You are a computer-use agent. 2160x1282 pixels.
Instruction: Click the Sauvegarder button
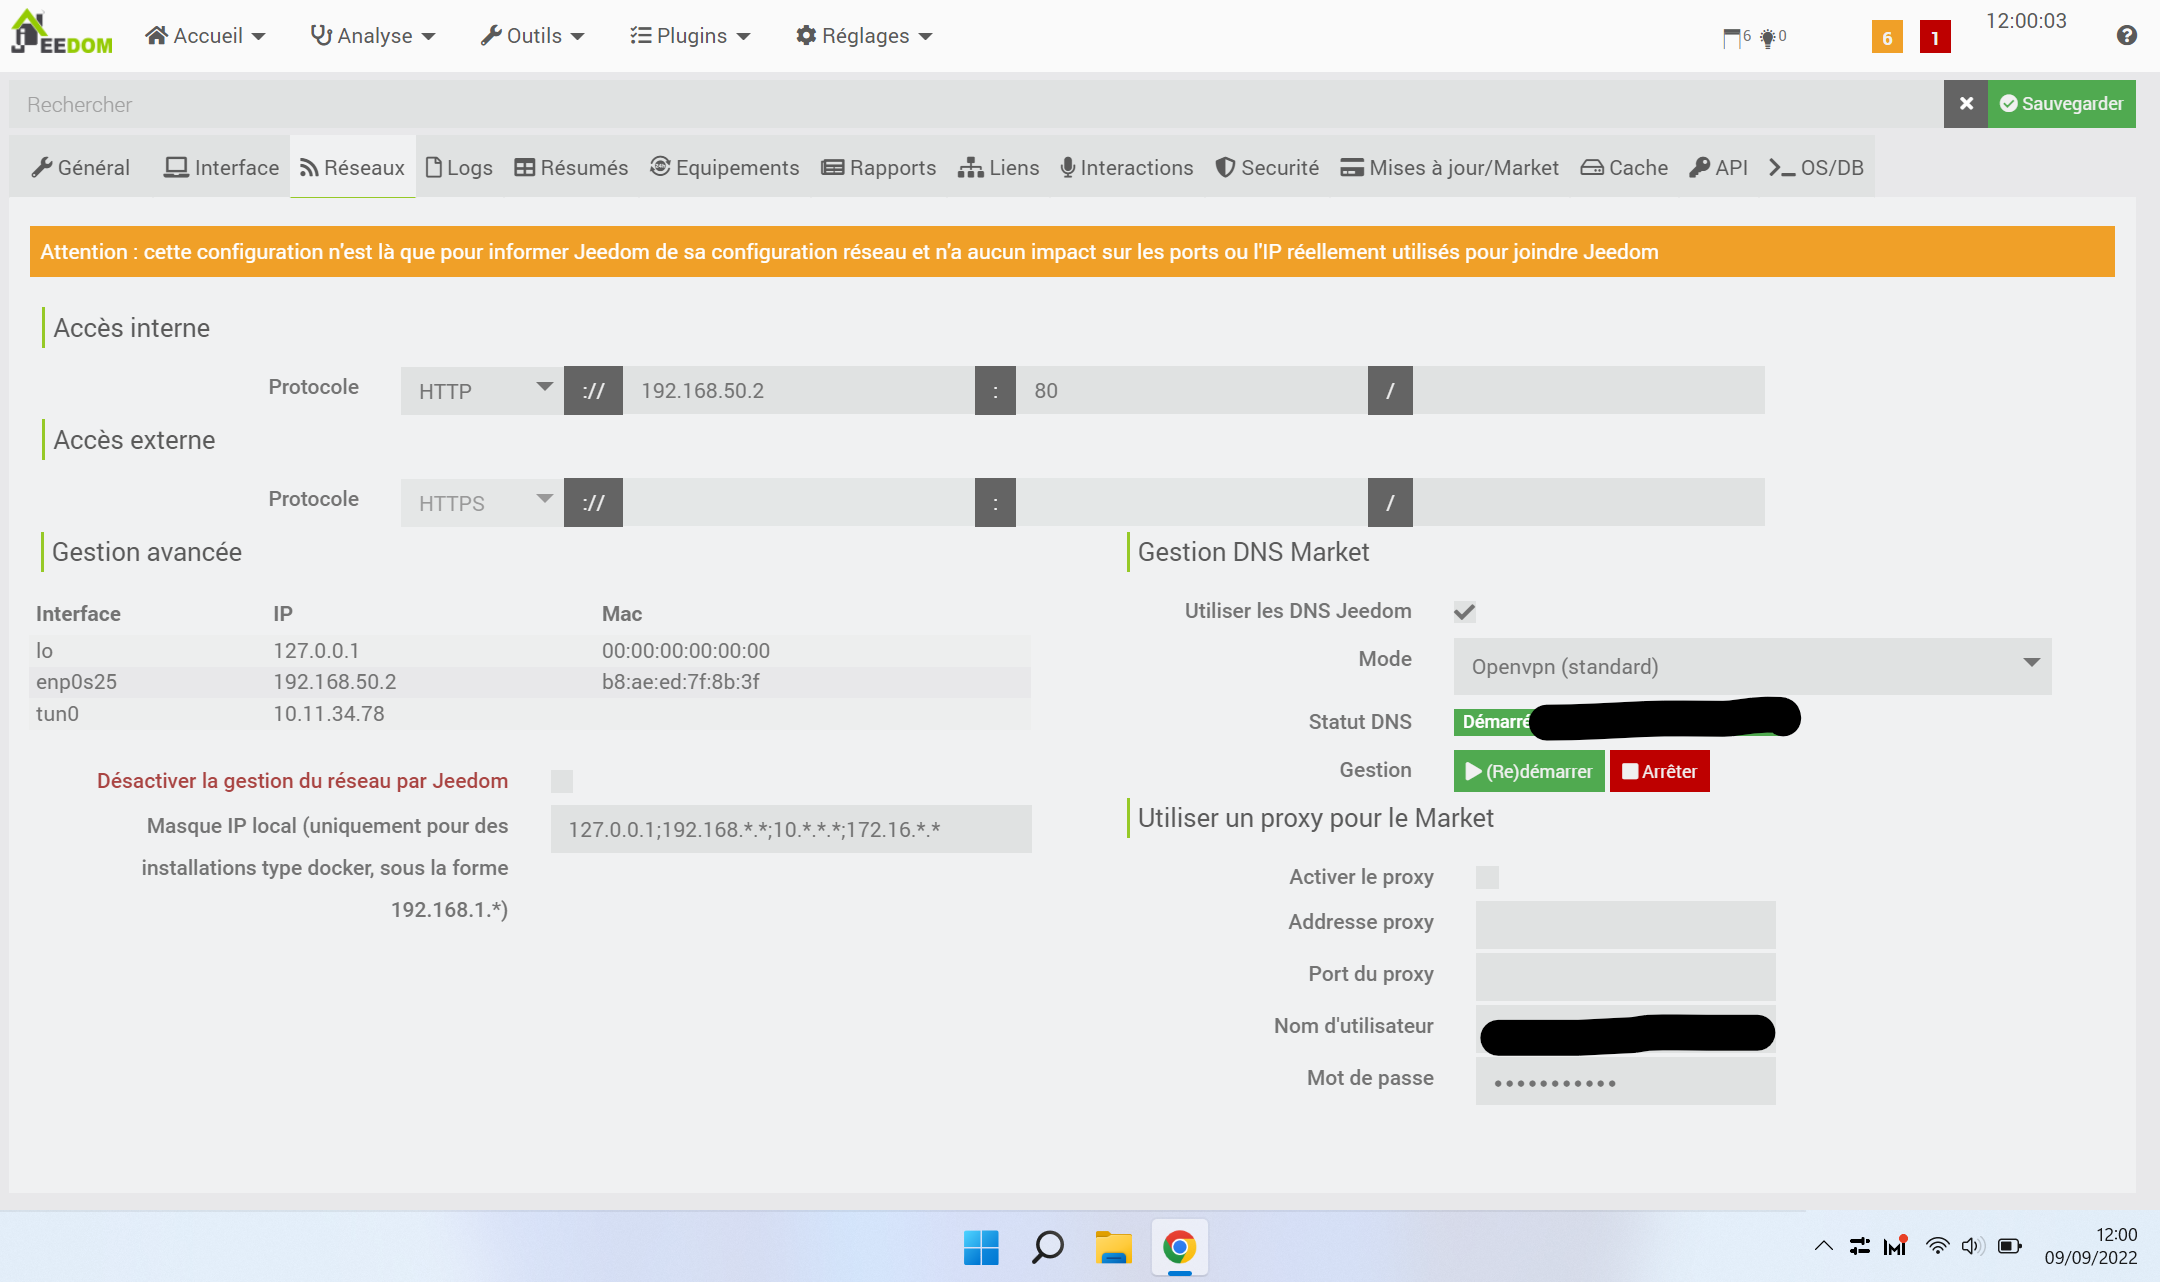pyautogui.click(x=2061, y=104)
